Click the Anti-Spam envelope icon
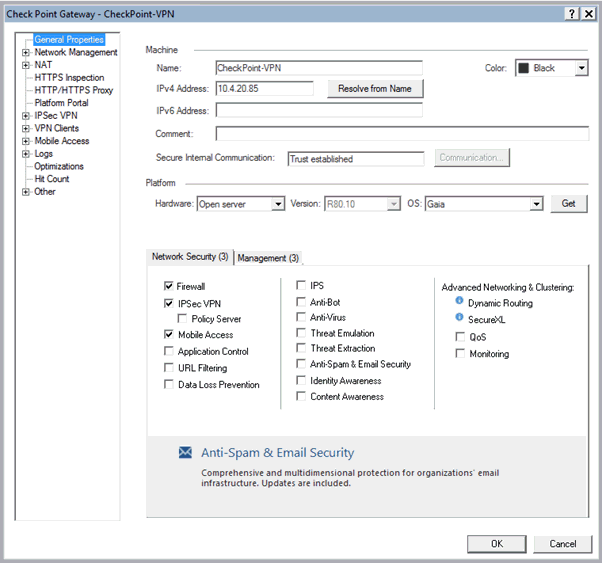602x563 pixels. (185, 453)
